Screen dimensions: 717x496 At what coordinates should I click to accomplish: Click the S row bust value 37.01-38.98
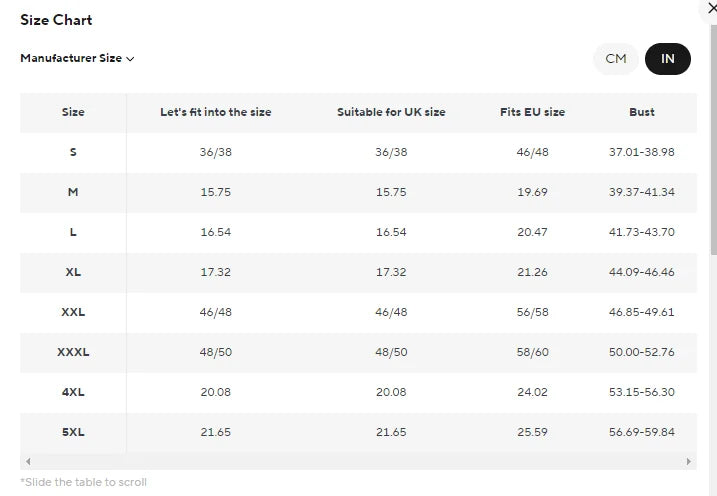point(642,152)
